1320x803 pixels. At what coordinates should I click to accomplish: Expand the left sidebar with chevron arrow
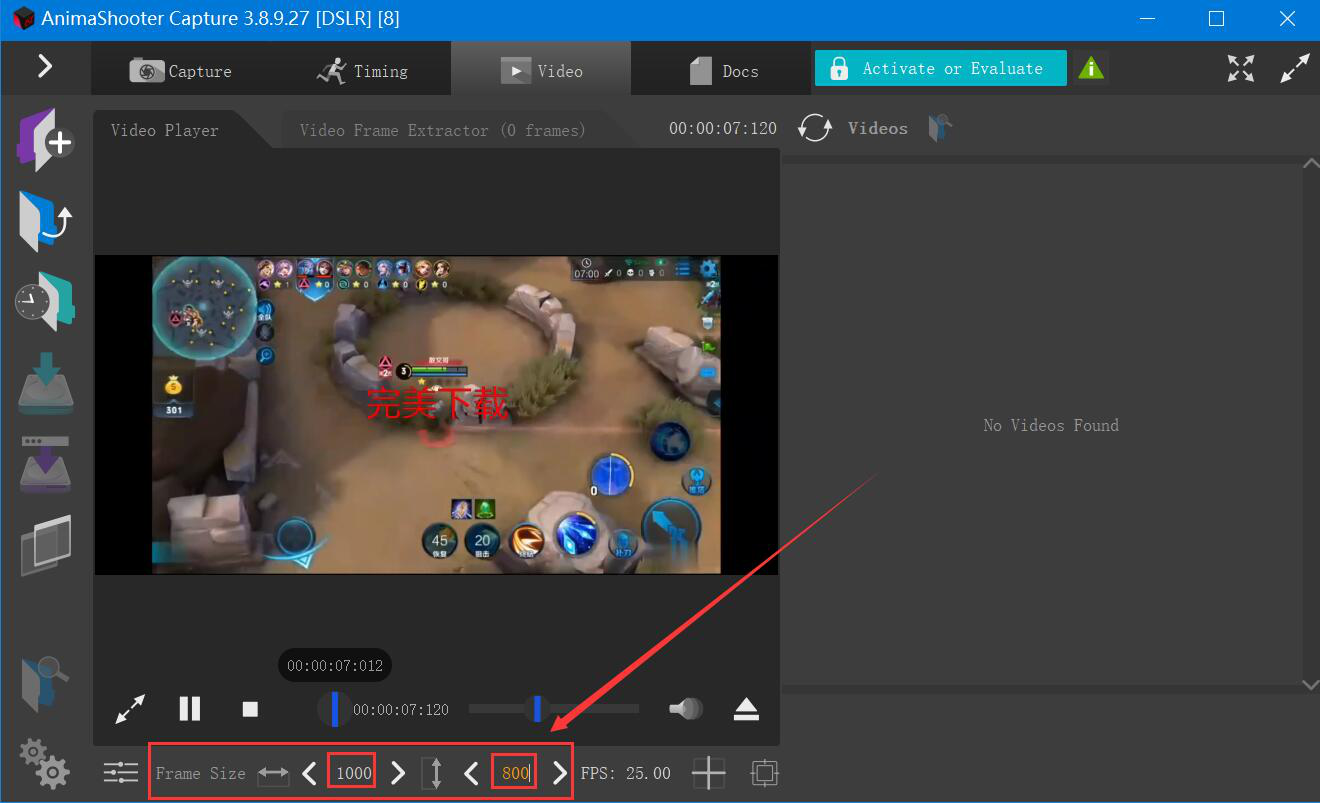pos(45,66)
